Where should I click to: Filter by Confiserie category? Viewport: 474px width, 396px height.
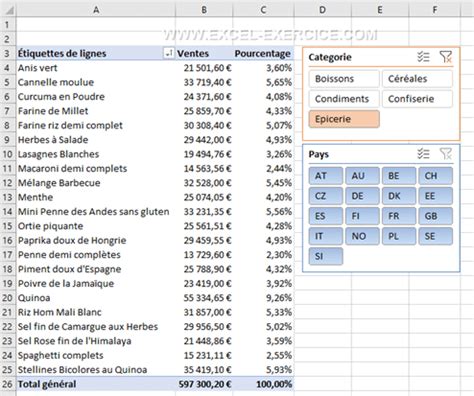pos(417,99)
